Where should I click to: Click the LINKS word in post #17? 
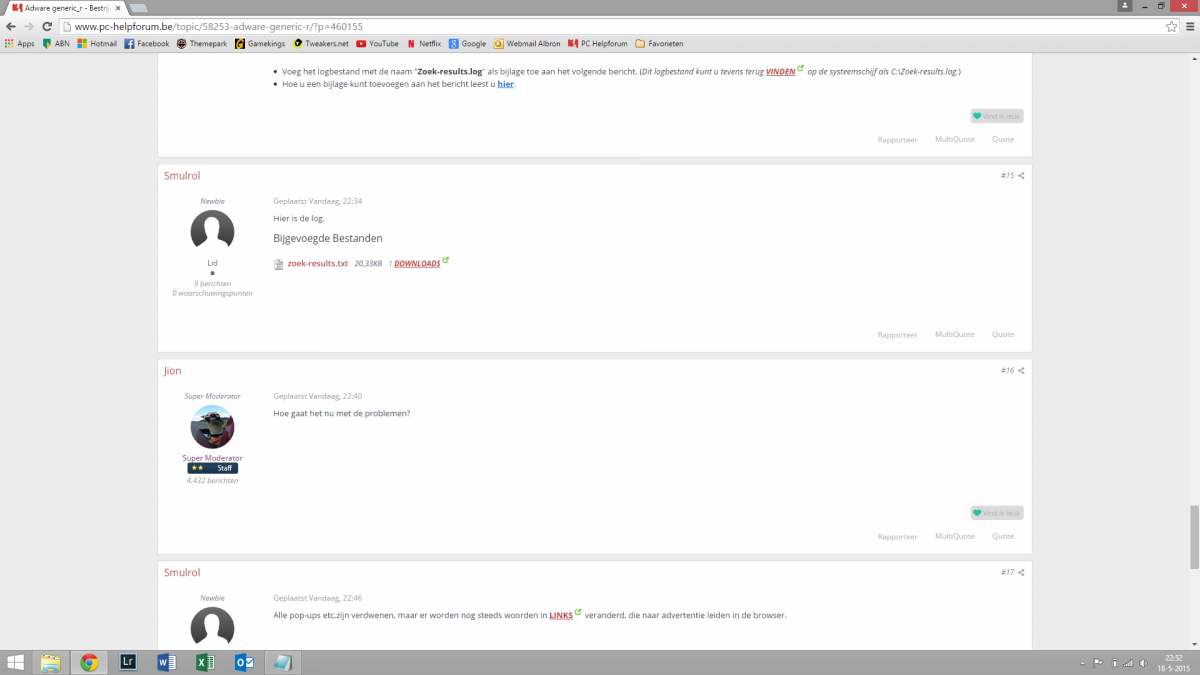coord(561,616)
